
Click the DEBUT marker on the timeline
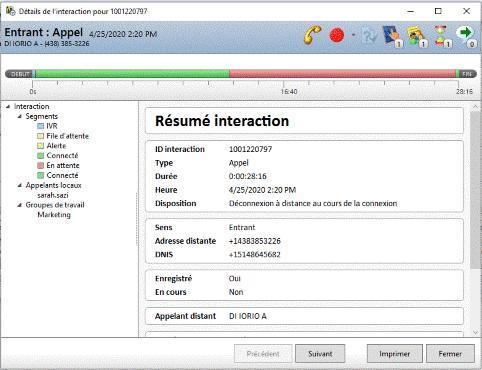[x=19, y=74]
